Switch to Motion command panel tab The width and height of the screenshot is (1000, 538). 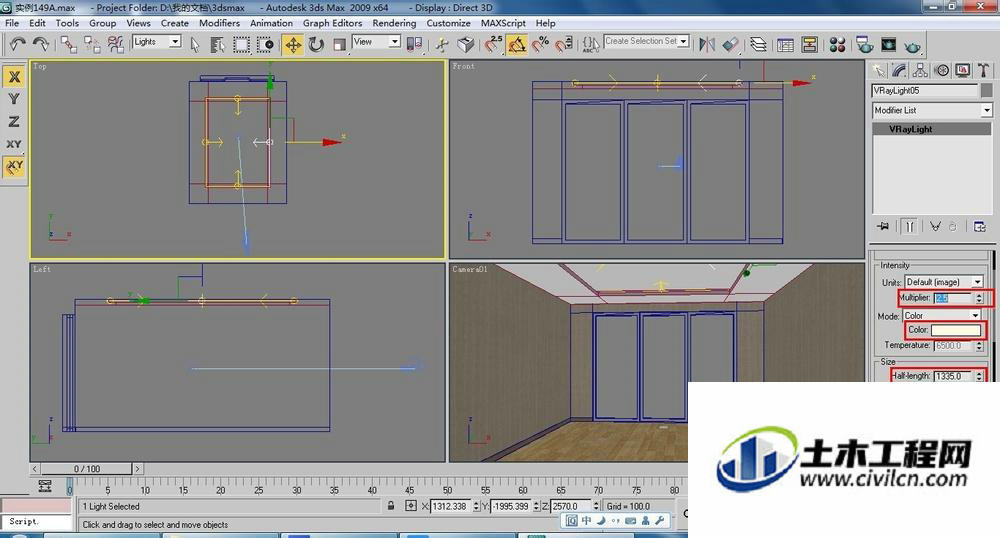coord(942,70)
